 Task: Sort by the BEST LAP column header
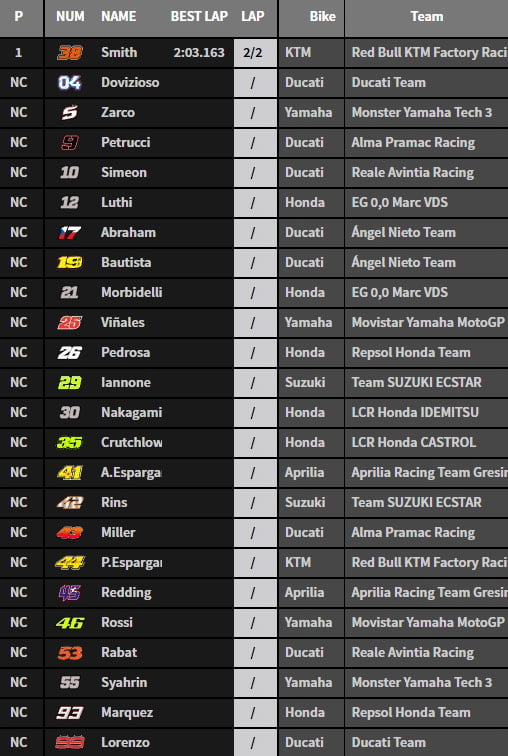click(199, 16)
